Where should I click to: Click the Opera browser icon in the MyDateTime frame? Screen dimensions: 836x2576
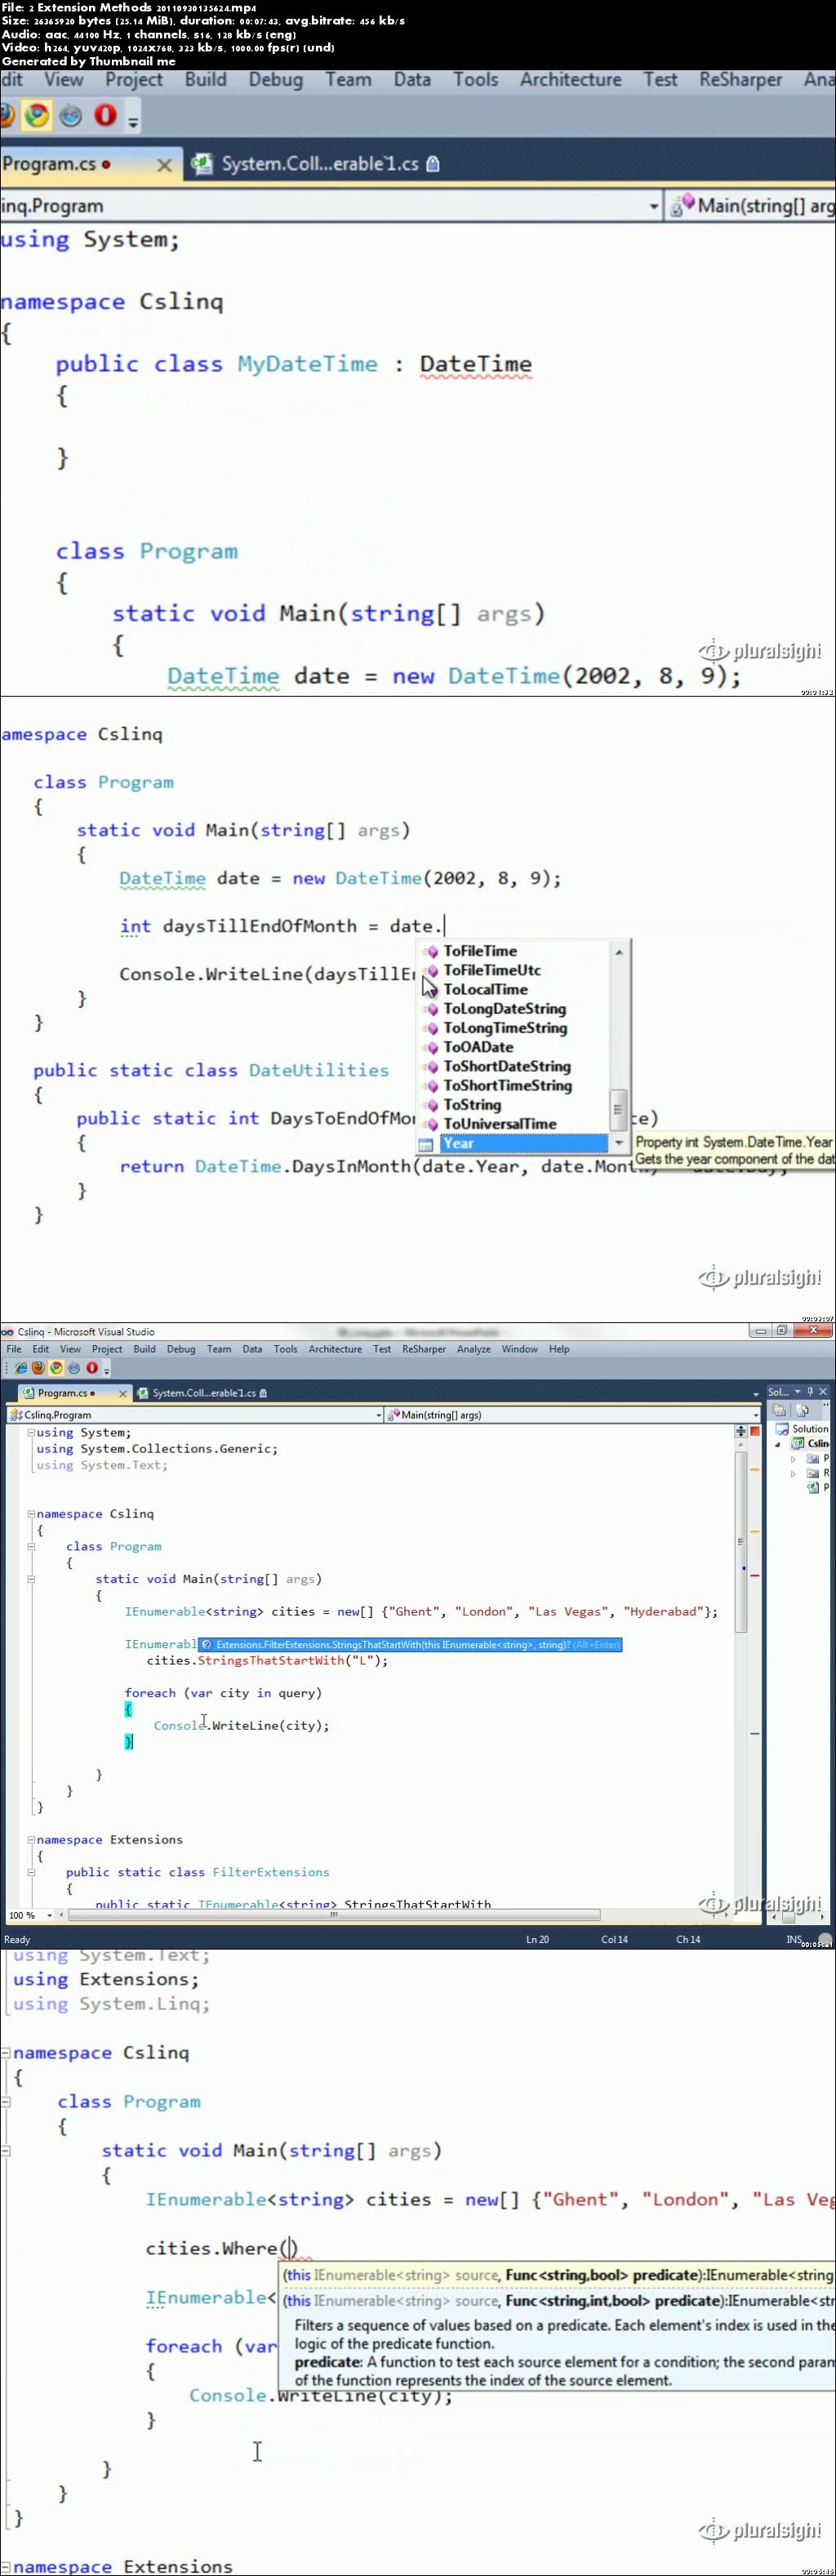pos(105,116)
